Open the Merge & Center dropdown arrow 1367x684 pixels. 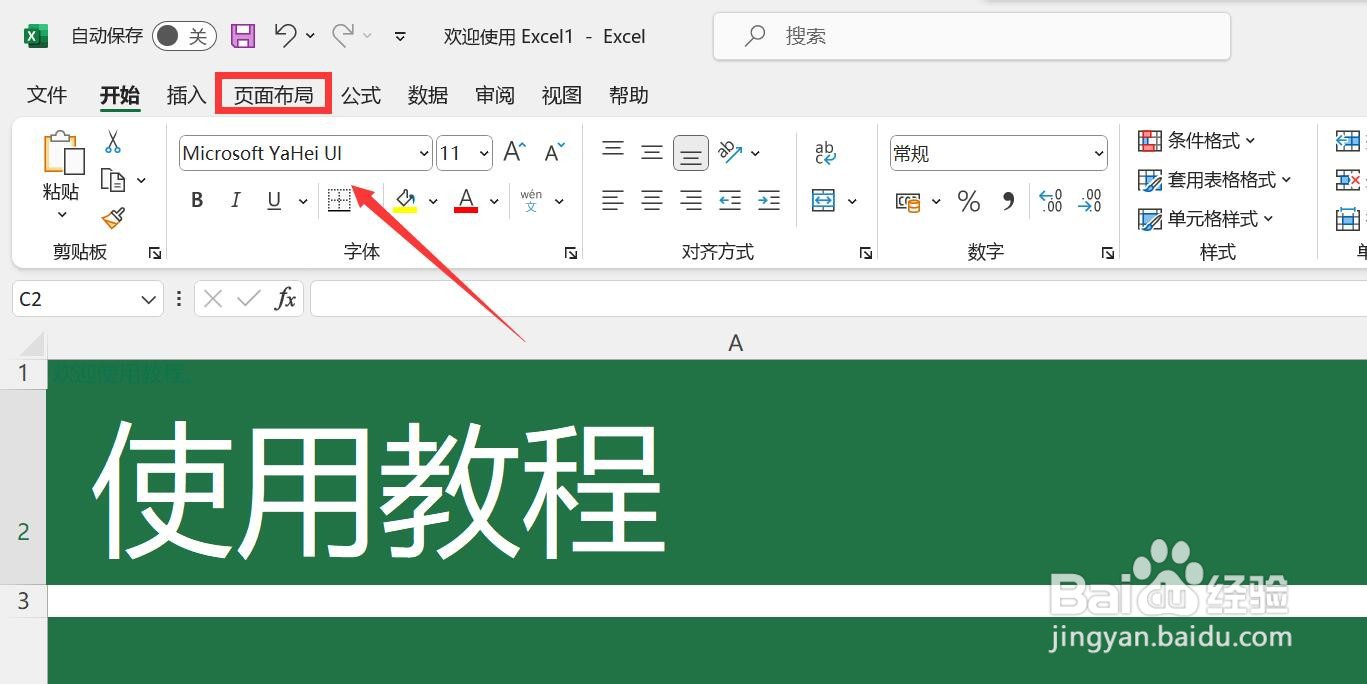[852, 201]
